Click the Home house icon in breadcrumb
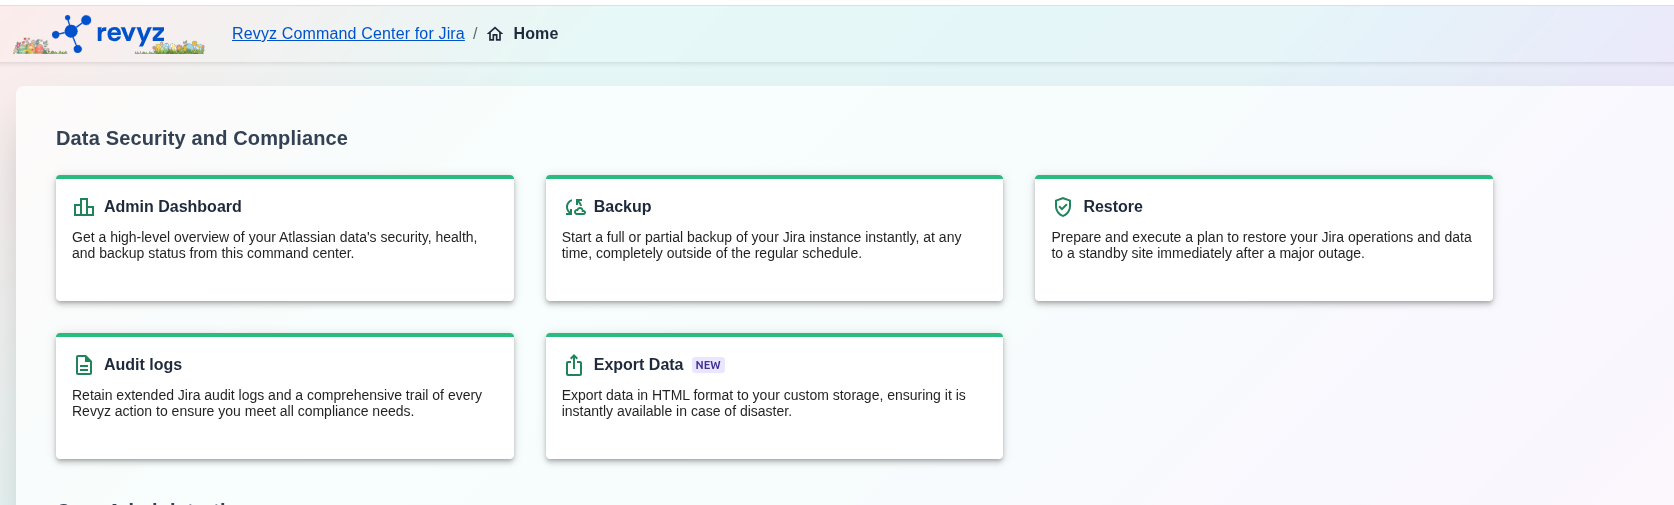The image size is (1674, 505). (x=495, y=34)
